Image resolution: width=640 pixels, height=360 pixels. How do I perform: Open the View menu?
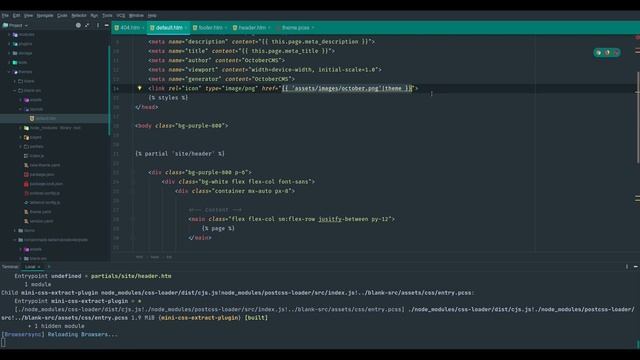click(28, 16)
